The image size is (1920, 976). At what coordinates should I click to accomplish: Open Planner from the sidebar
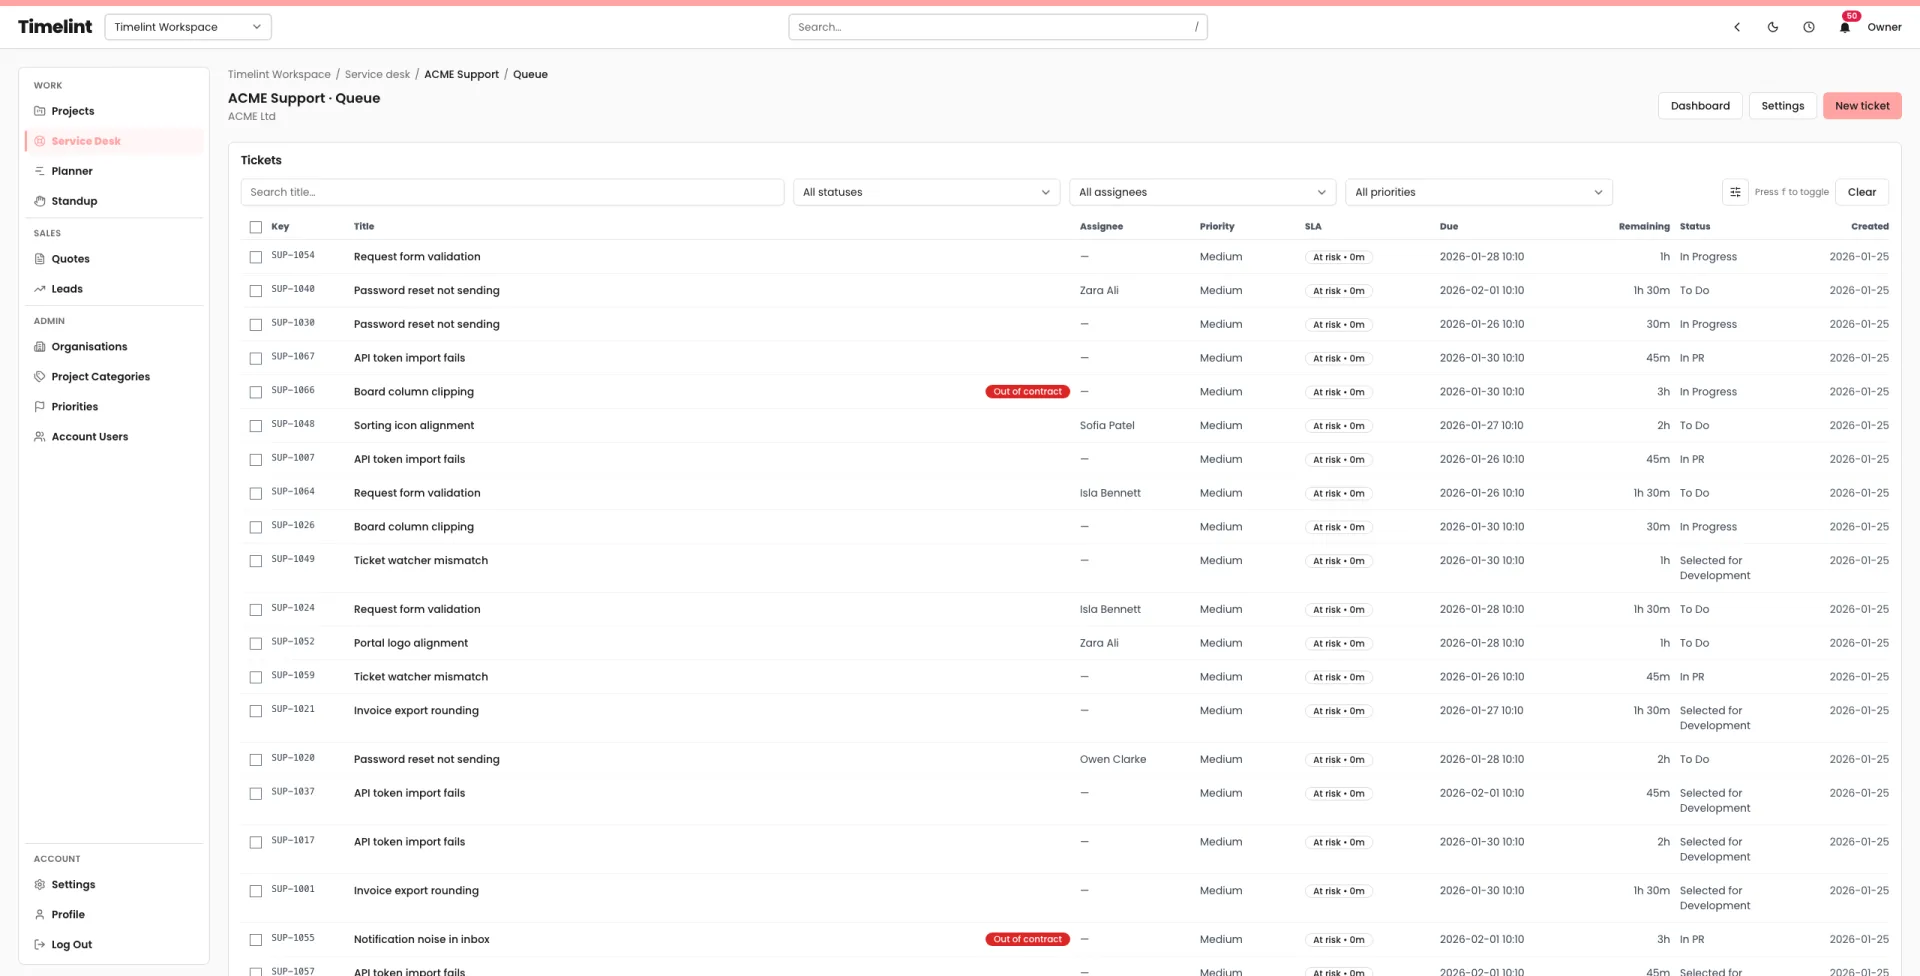coord(72,171)
